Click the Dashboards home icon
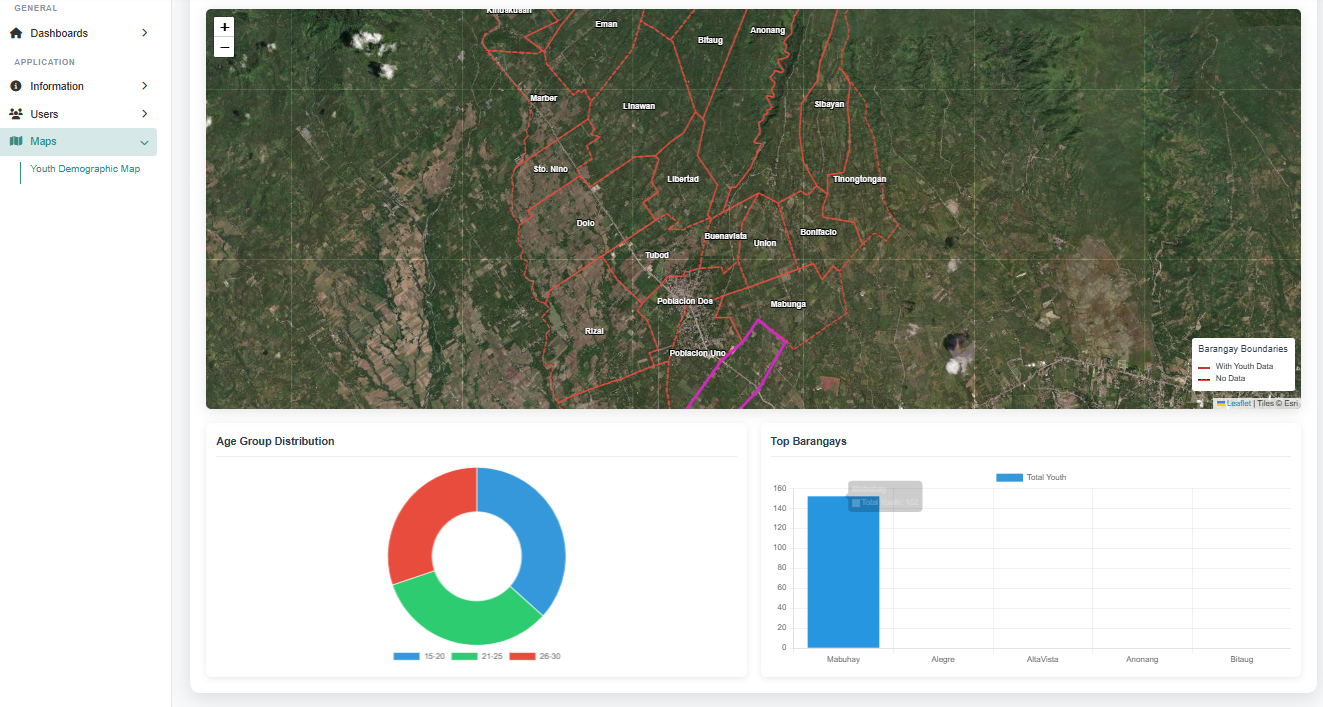1323x707 pixels. click(x=16, y=33)
